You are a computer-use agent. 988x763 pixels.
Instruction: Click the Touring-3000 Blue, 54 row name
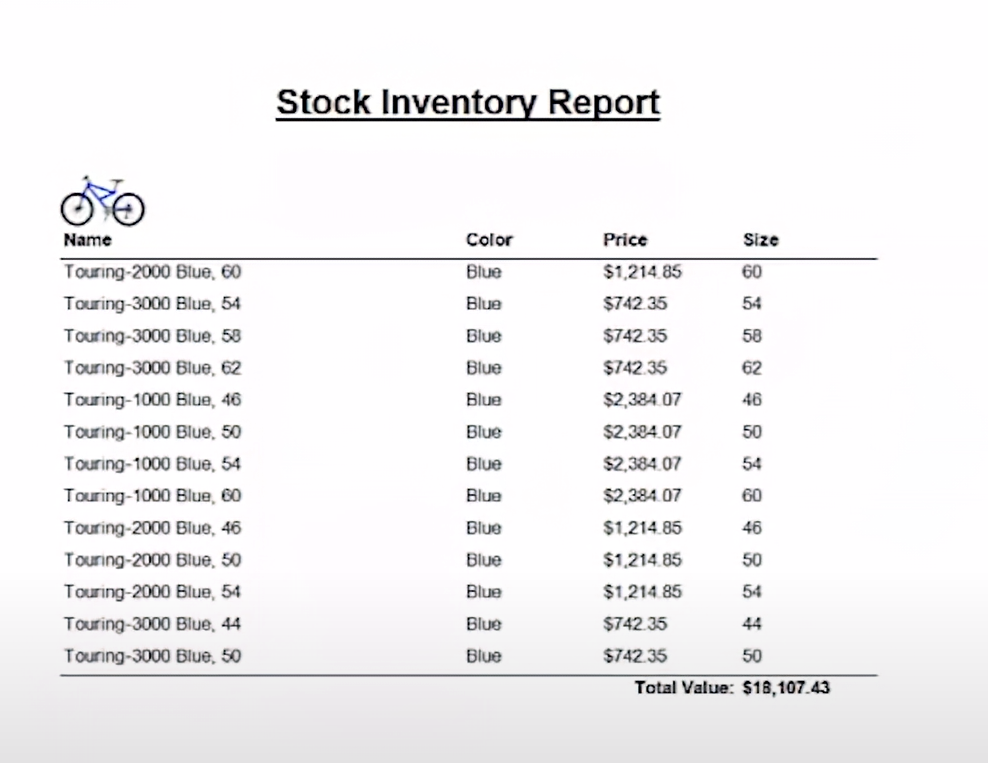[x=152, y=304]
